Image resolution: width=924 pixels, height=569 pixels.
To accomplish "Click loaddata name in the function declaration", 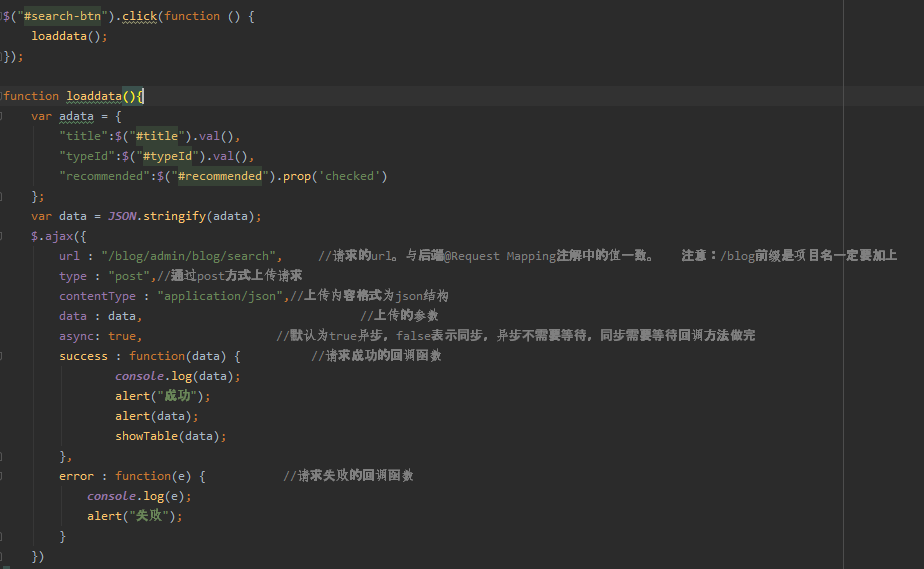I will (x=94, y=96).
